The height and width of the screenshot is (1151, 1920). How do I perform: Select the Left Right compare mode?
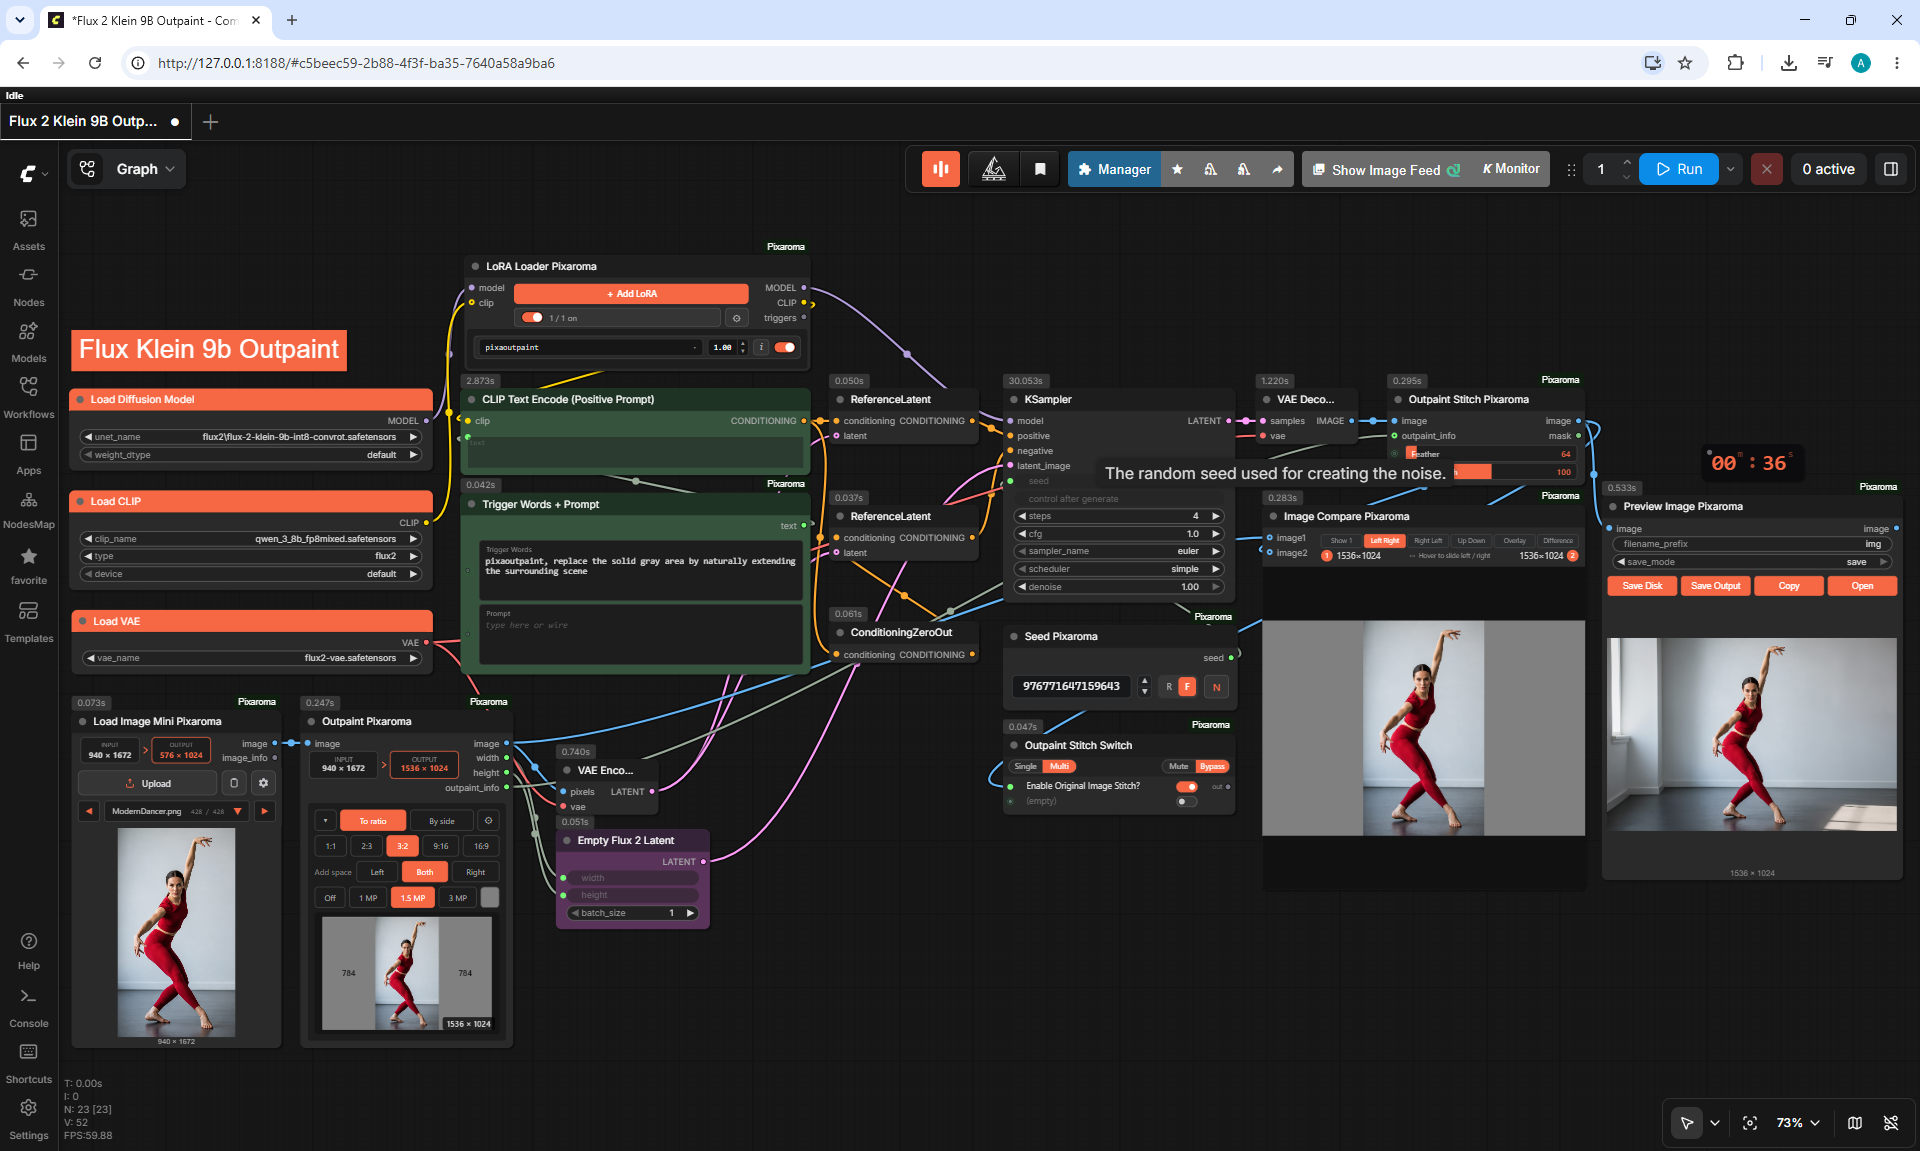1385,541
